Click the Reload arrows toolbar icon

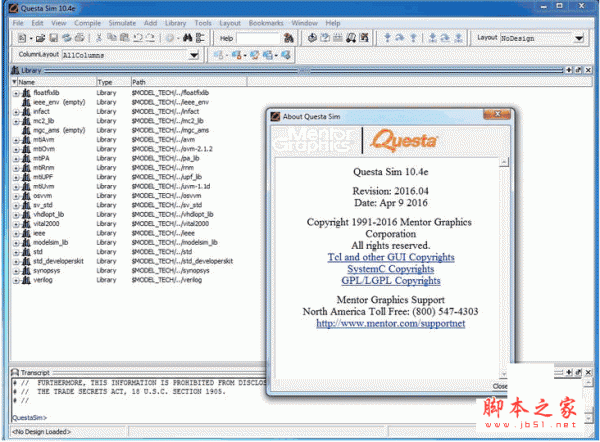click(67, 38)
